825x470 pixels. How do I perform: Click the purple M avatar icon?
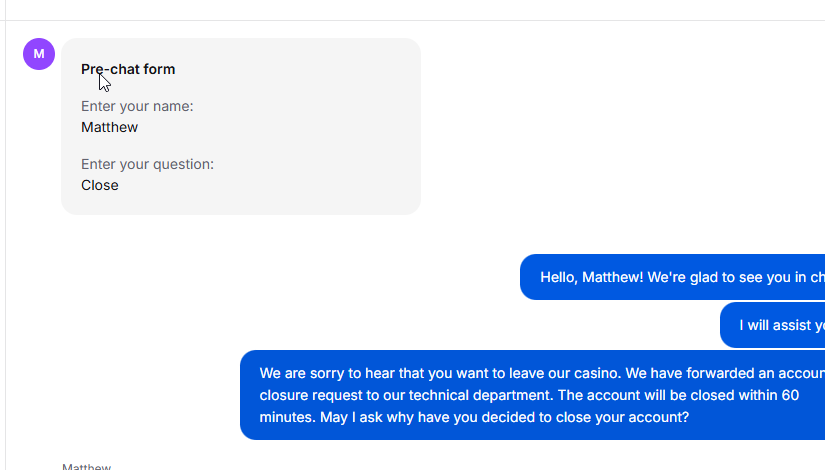39,54
